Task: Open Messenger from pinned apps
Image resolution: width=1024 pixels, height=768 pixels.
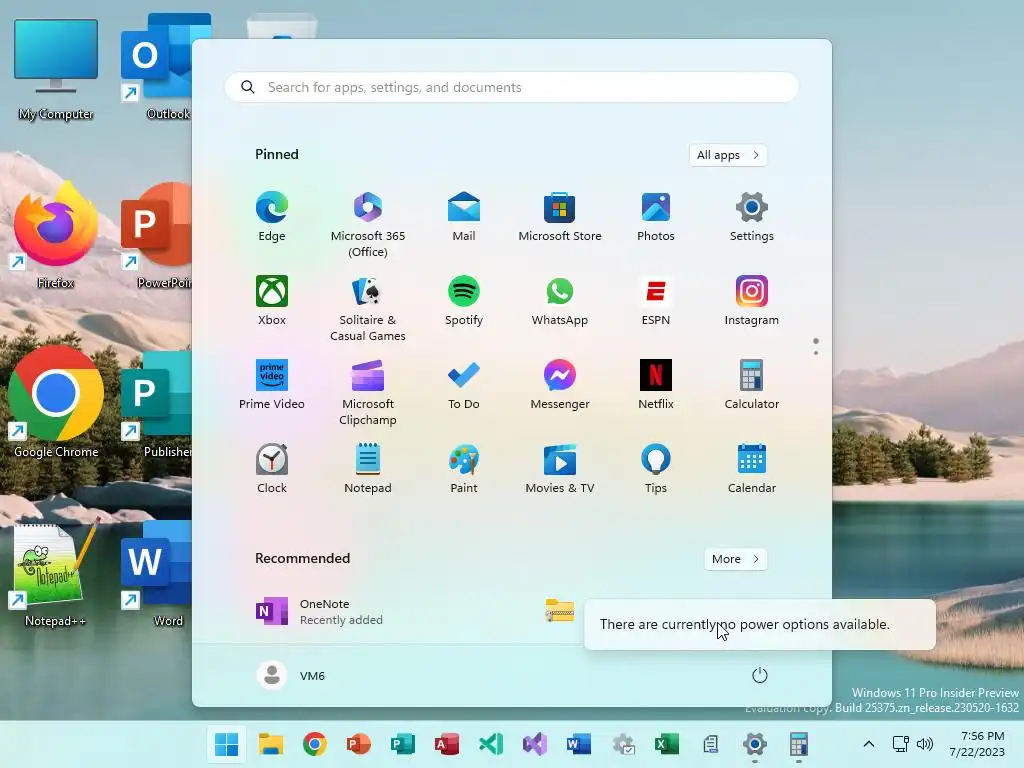Action: 560,385
